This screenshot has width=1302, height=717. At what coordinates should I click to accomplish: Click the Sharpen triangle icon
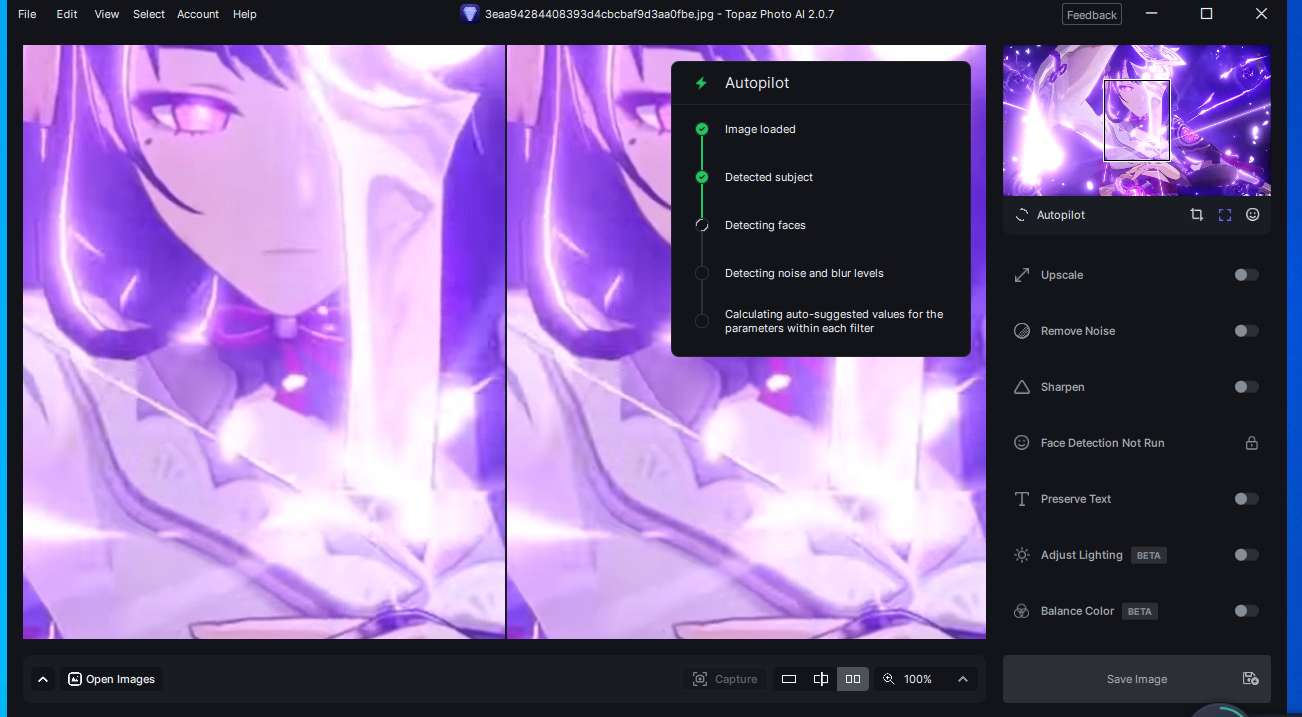coord(1022,387)
